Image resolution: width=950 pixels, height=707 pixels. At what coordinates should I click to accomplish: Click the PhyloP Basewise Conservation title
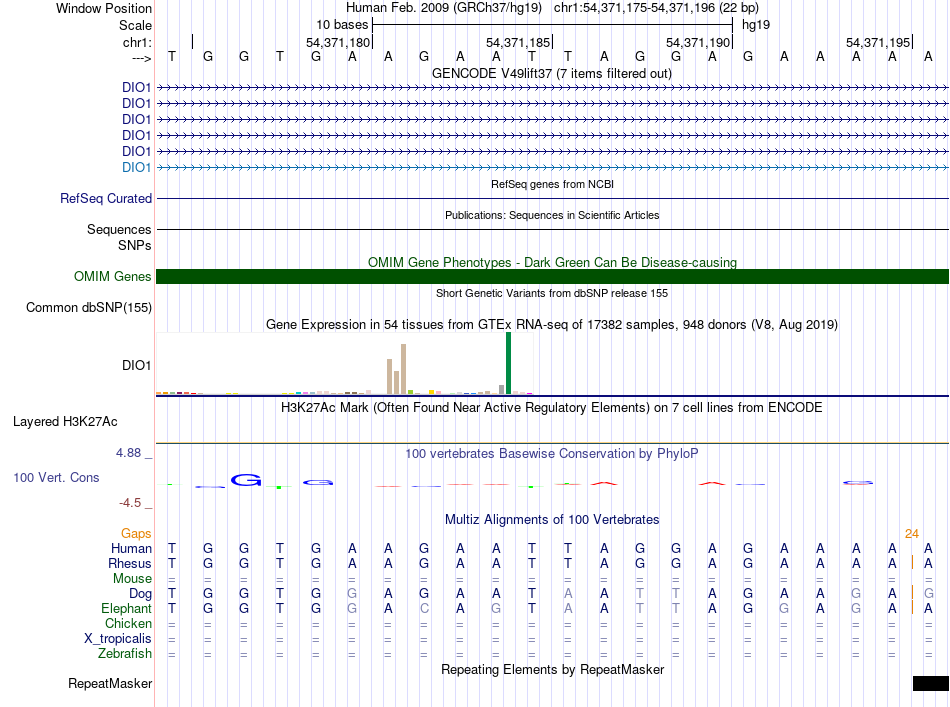(x=552, y=454)
